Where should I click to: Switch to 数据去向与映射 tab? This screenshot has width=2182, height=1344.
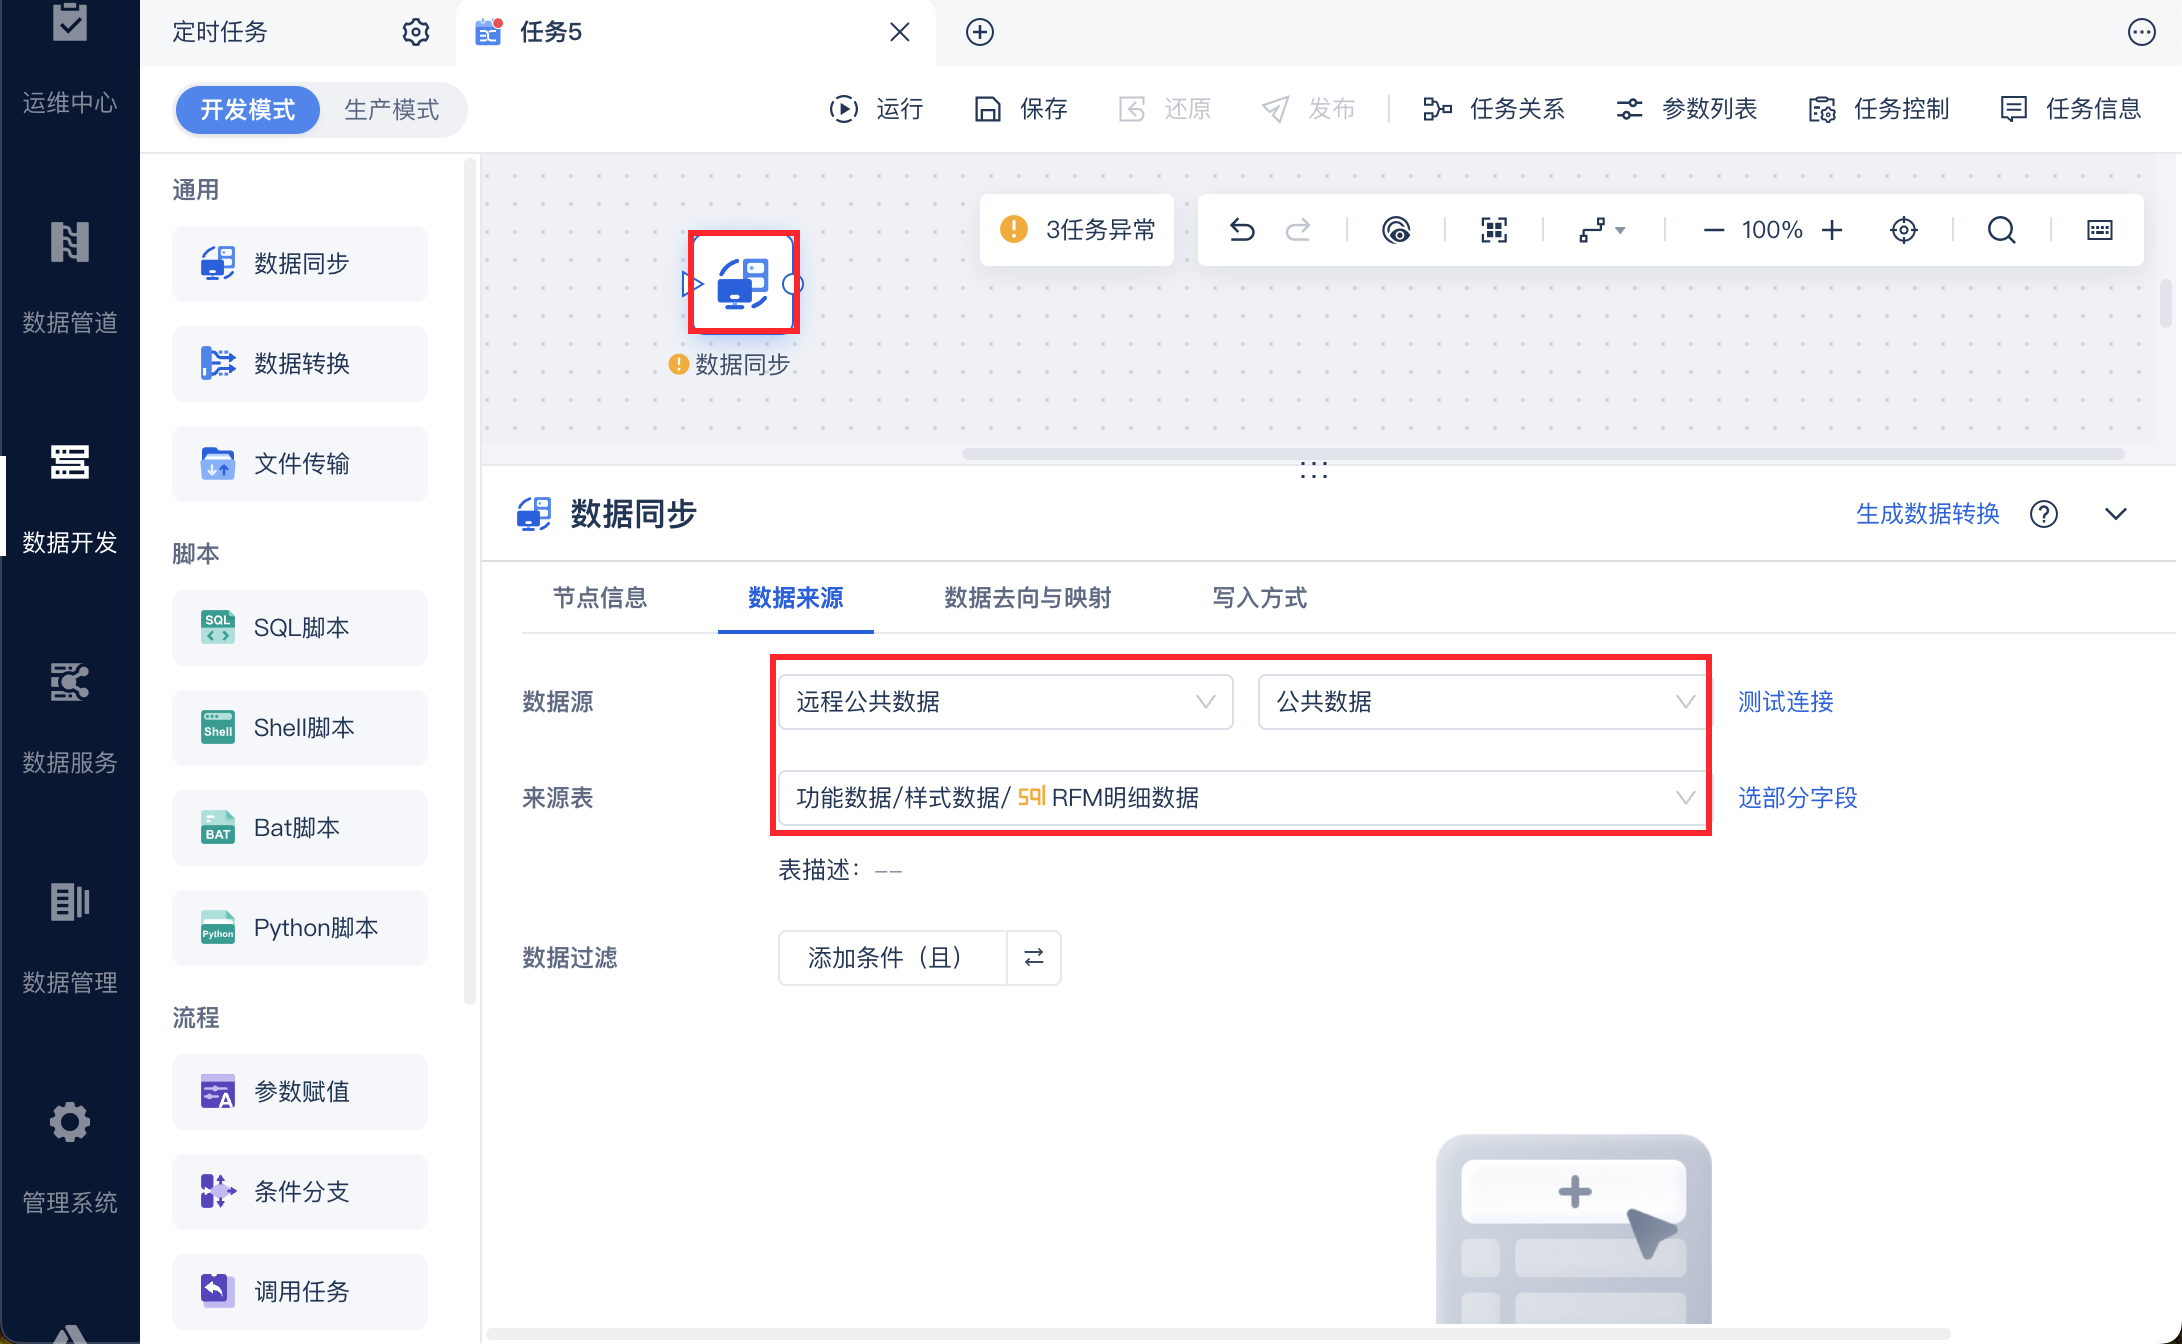[1027, 598]
